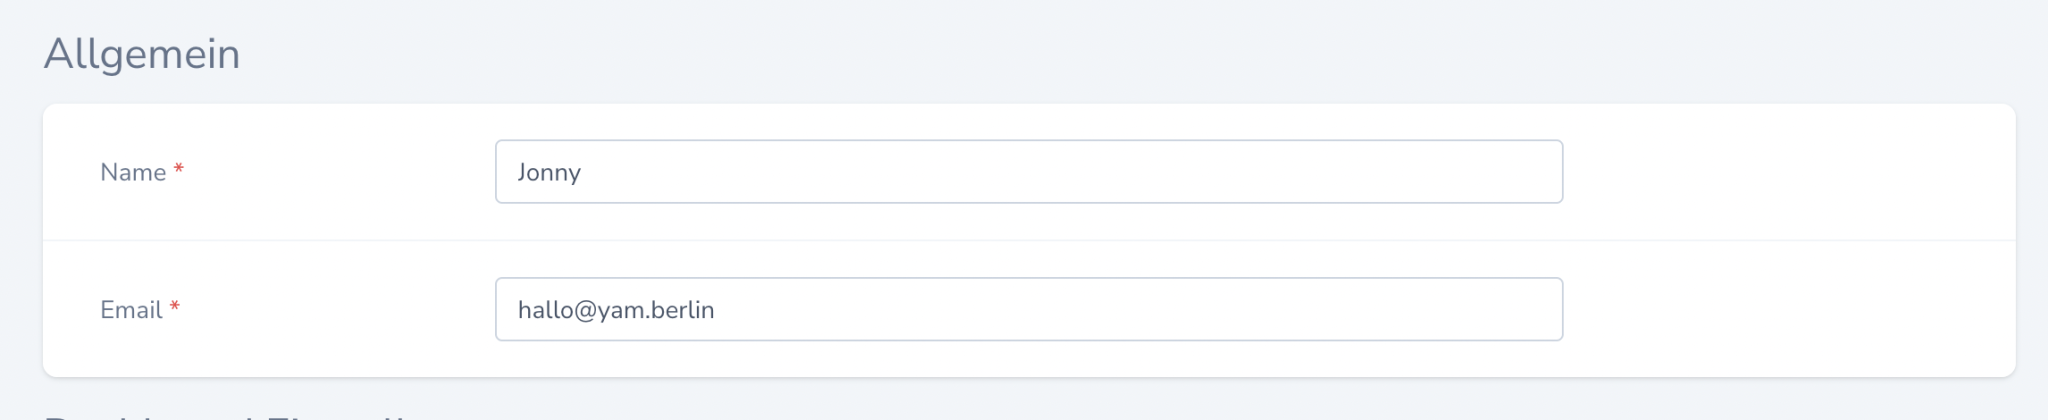Click empty space at the Email field's right end
This screenshot has width=2048, height=420.
tap(1500, 310)
